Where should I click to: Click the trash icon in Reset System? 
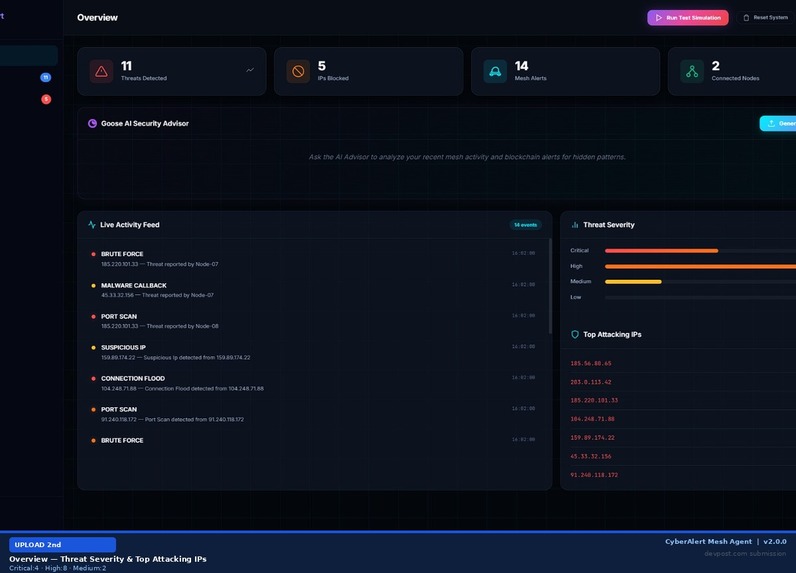tap(746, 18)
